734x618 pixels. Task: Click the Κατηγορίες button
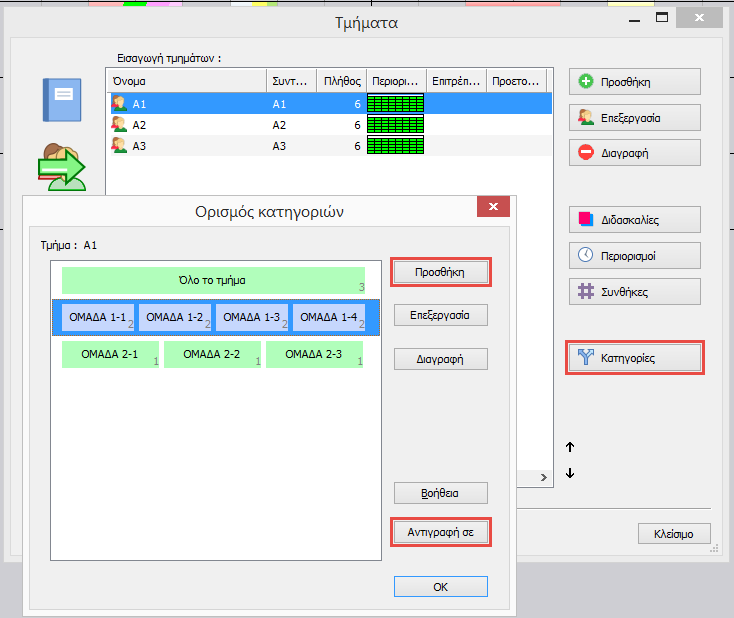point(634,357)
